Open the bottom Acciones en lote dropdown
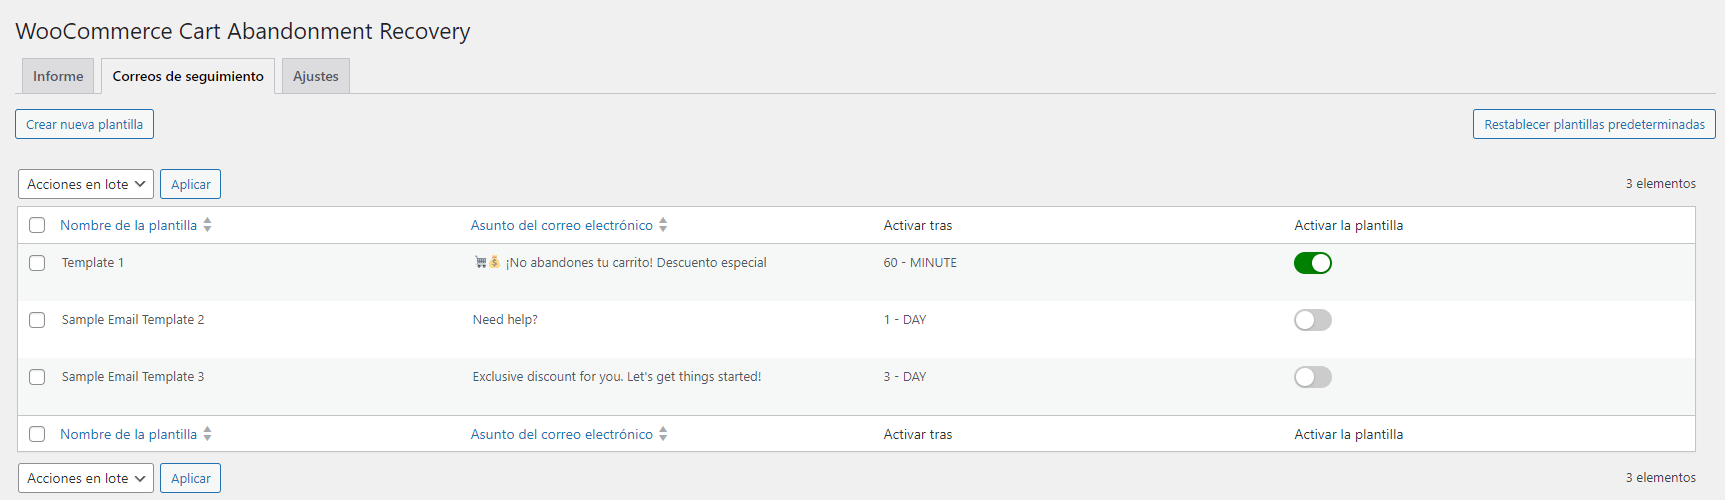Screen dimensions: 1725x500 [86, 478]
